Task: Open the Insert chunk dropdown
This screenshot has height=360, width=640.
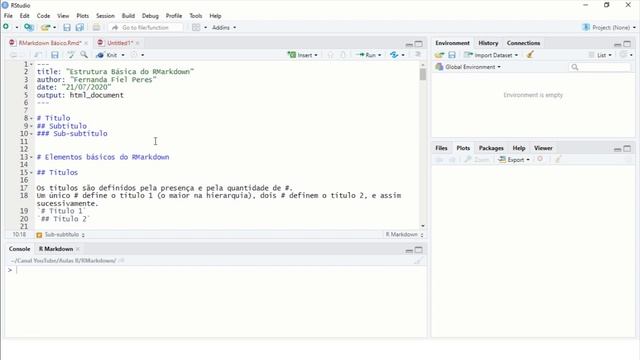Action: click(302, 55)
